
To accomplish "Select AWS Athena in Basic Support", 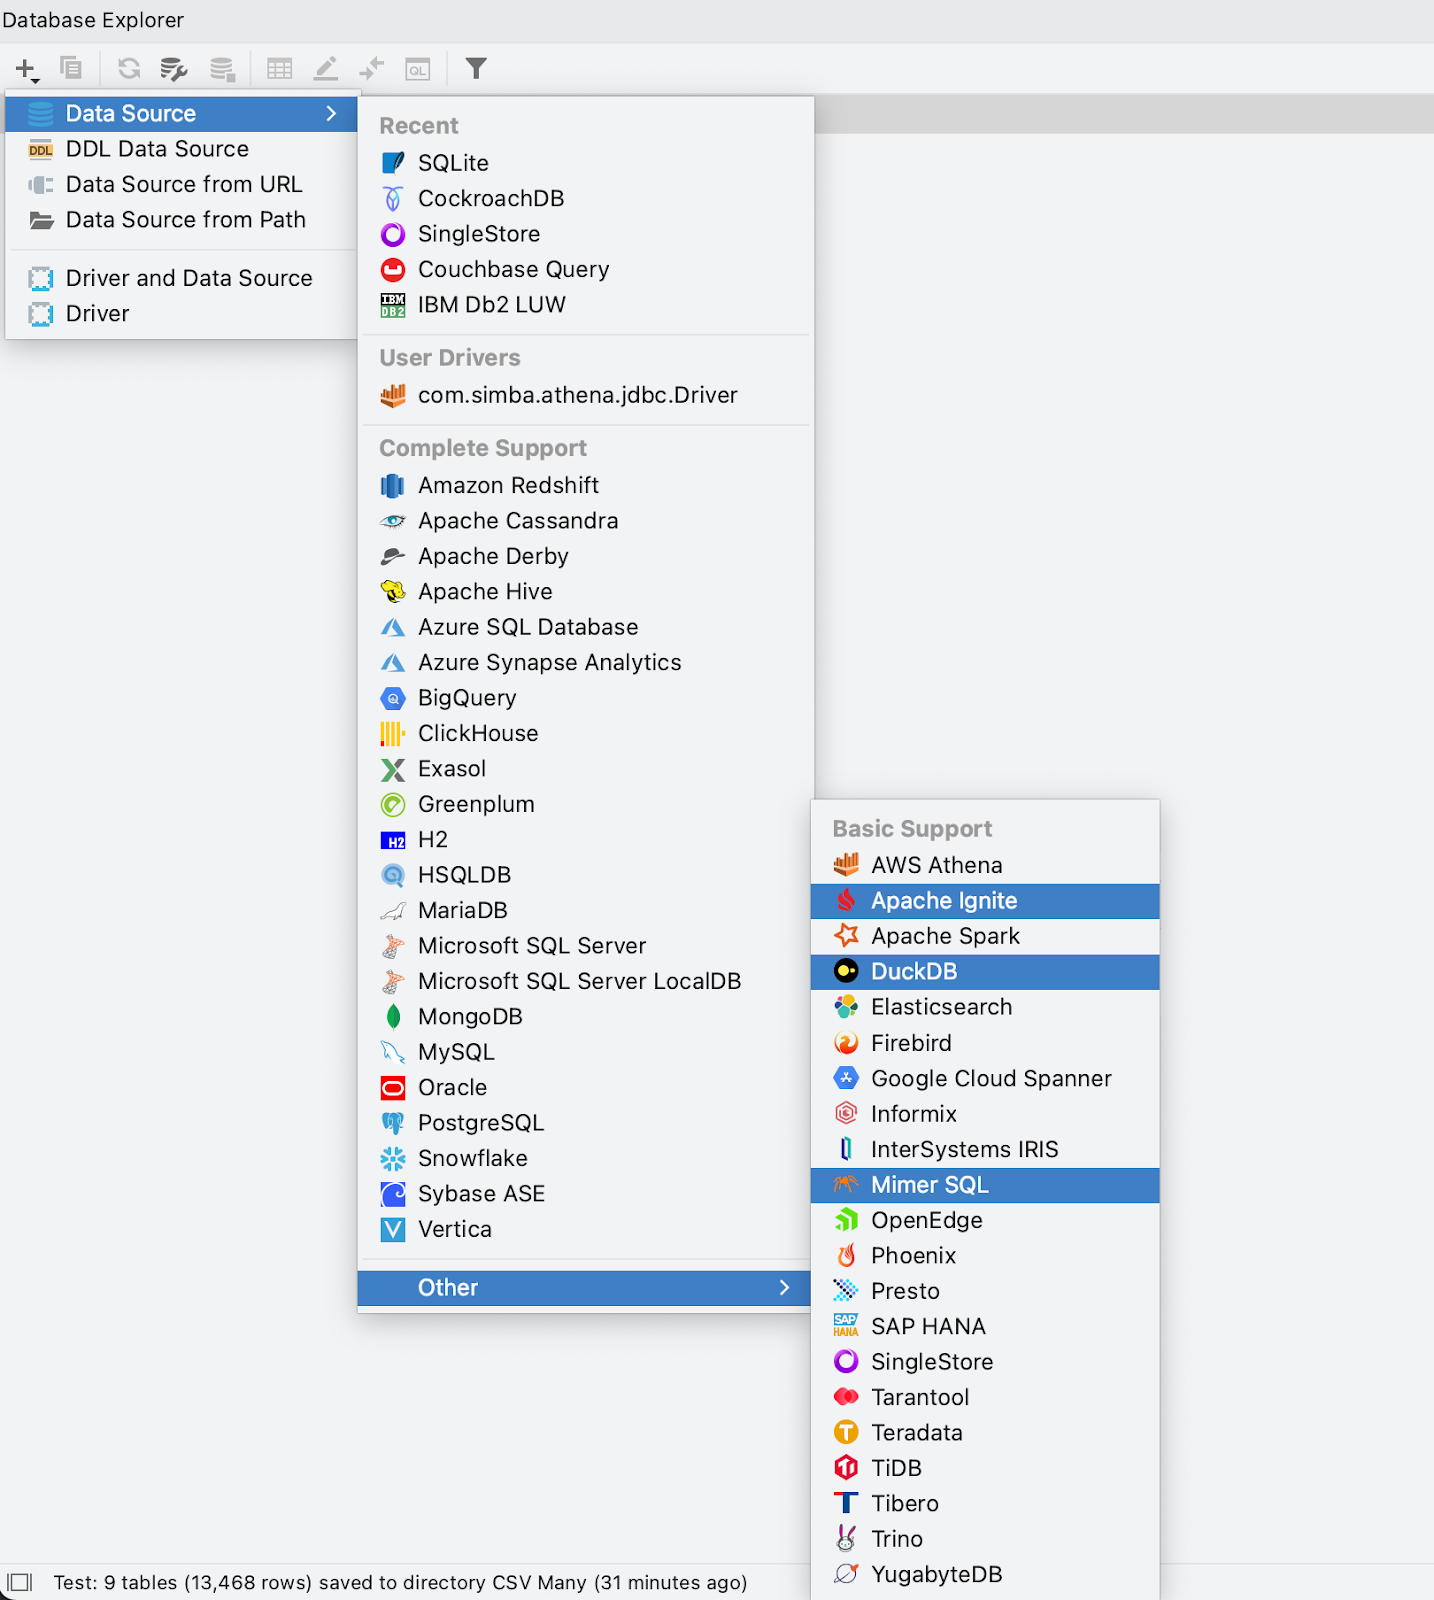I will click(985, 866).
